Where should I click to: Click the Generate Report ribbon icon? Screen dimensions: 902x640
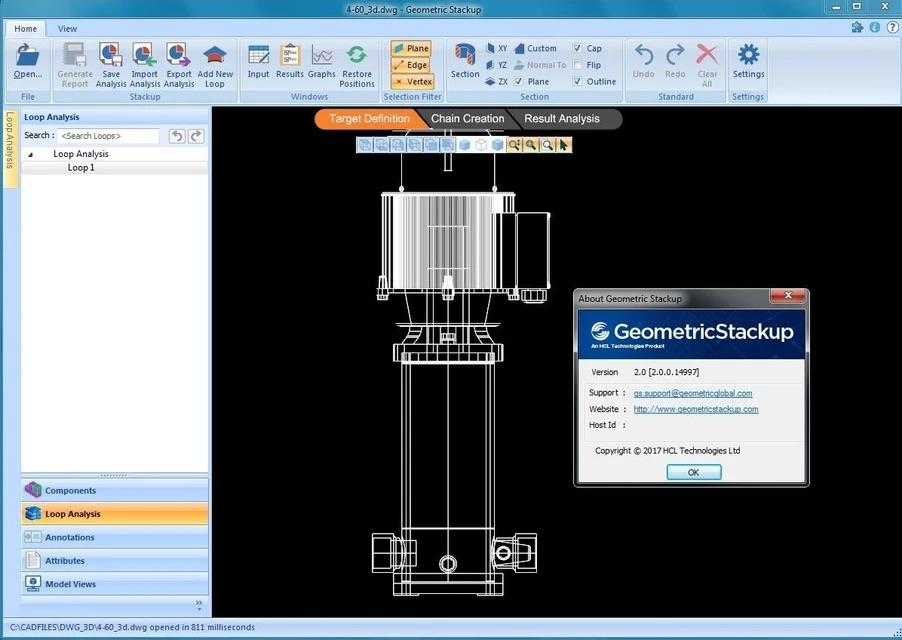coord(75,65)
